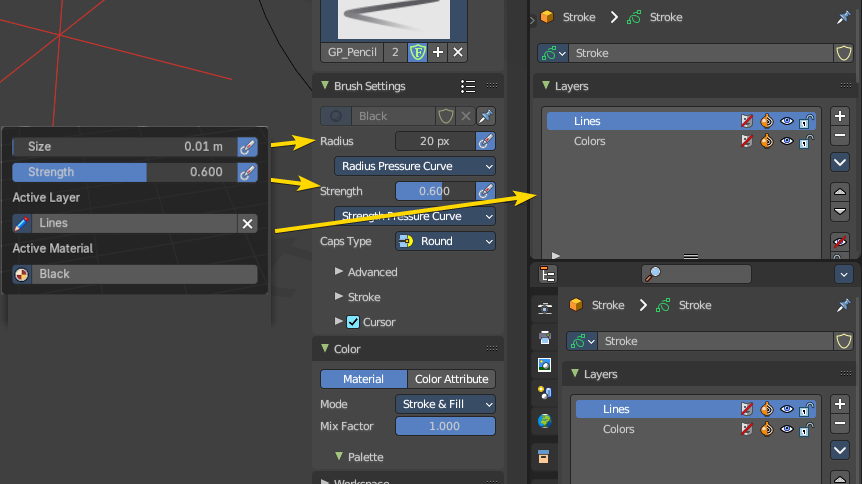Open outliner display mode icon
The image size is (862, 484).
[548, 274]
